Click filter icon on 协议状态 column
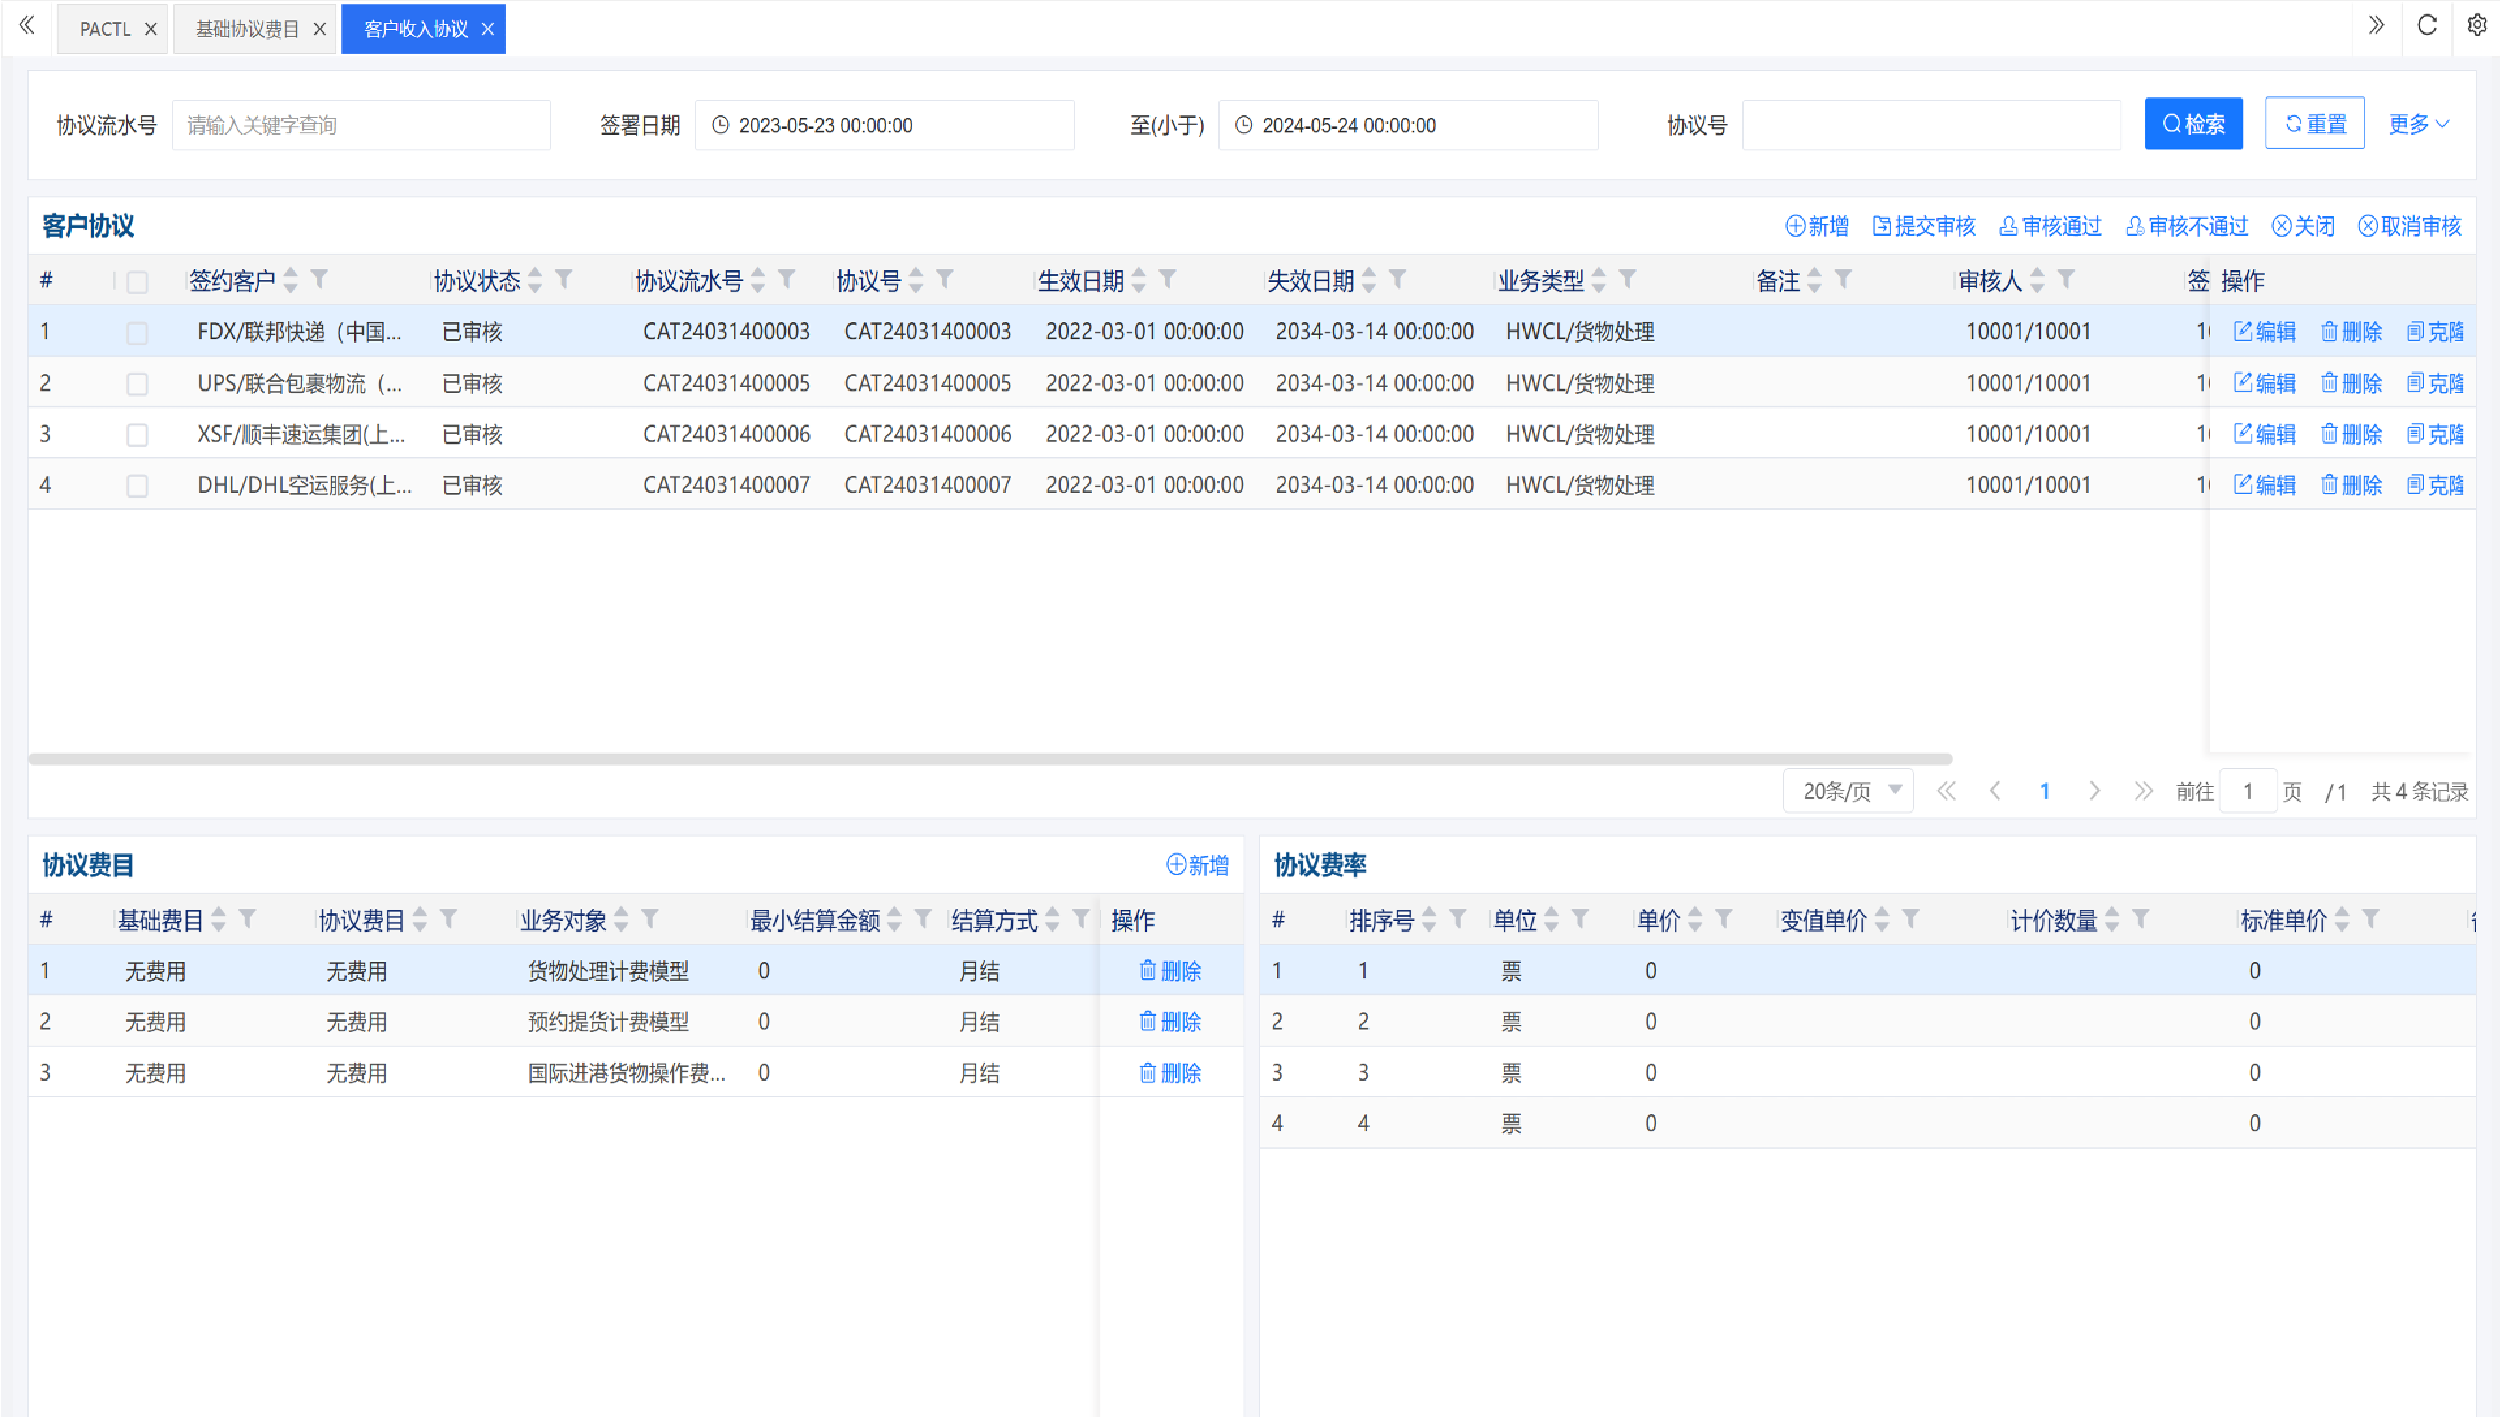 coord(564,279)
